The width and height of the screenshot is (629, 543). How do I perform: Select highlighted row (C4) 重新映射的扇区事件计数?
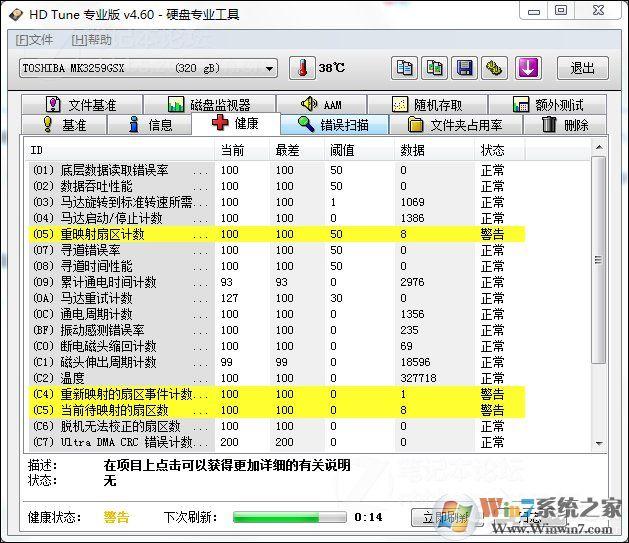pos(276,394)
